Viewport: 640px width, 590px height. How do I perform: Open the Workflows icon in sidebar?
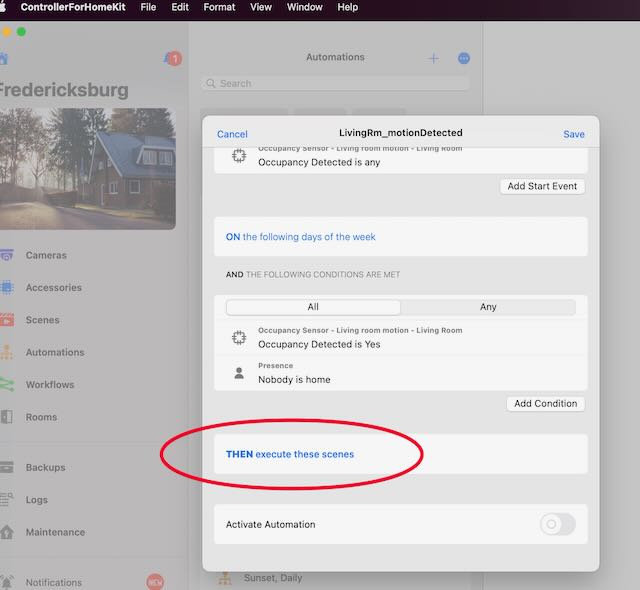7,384
